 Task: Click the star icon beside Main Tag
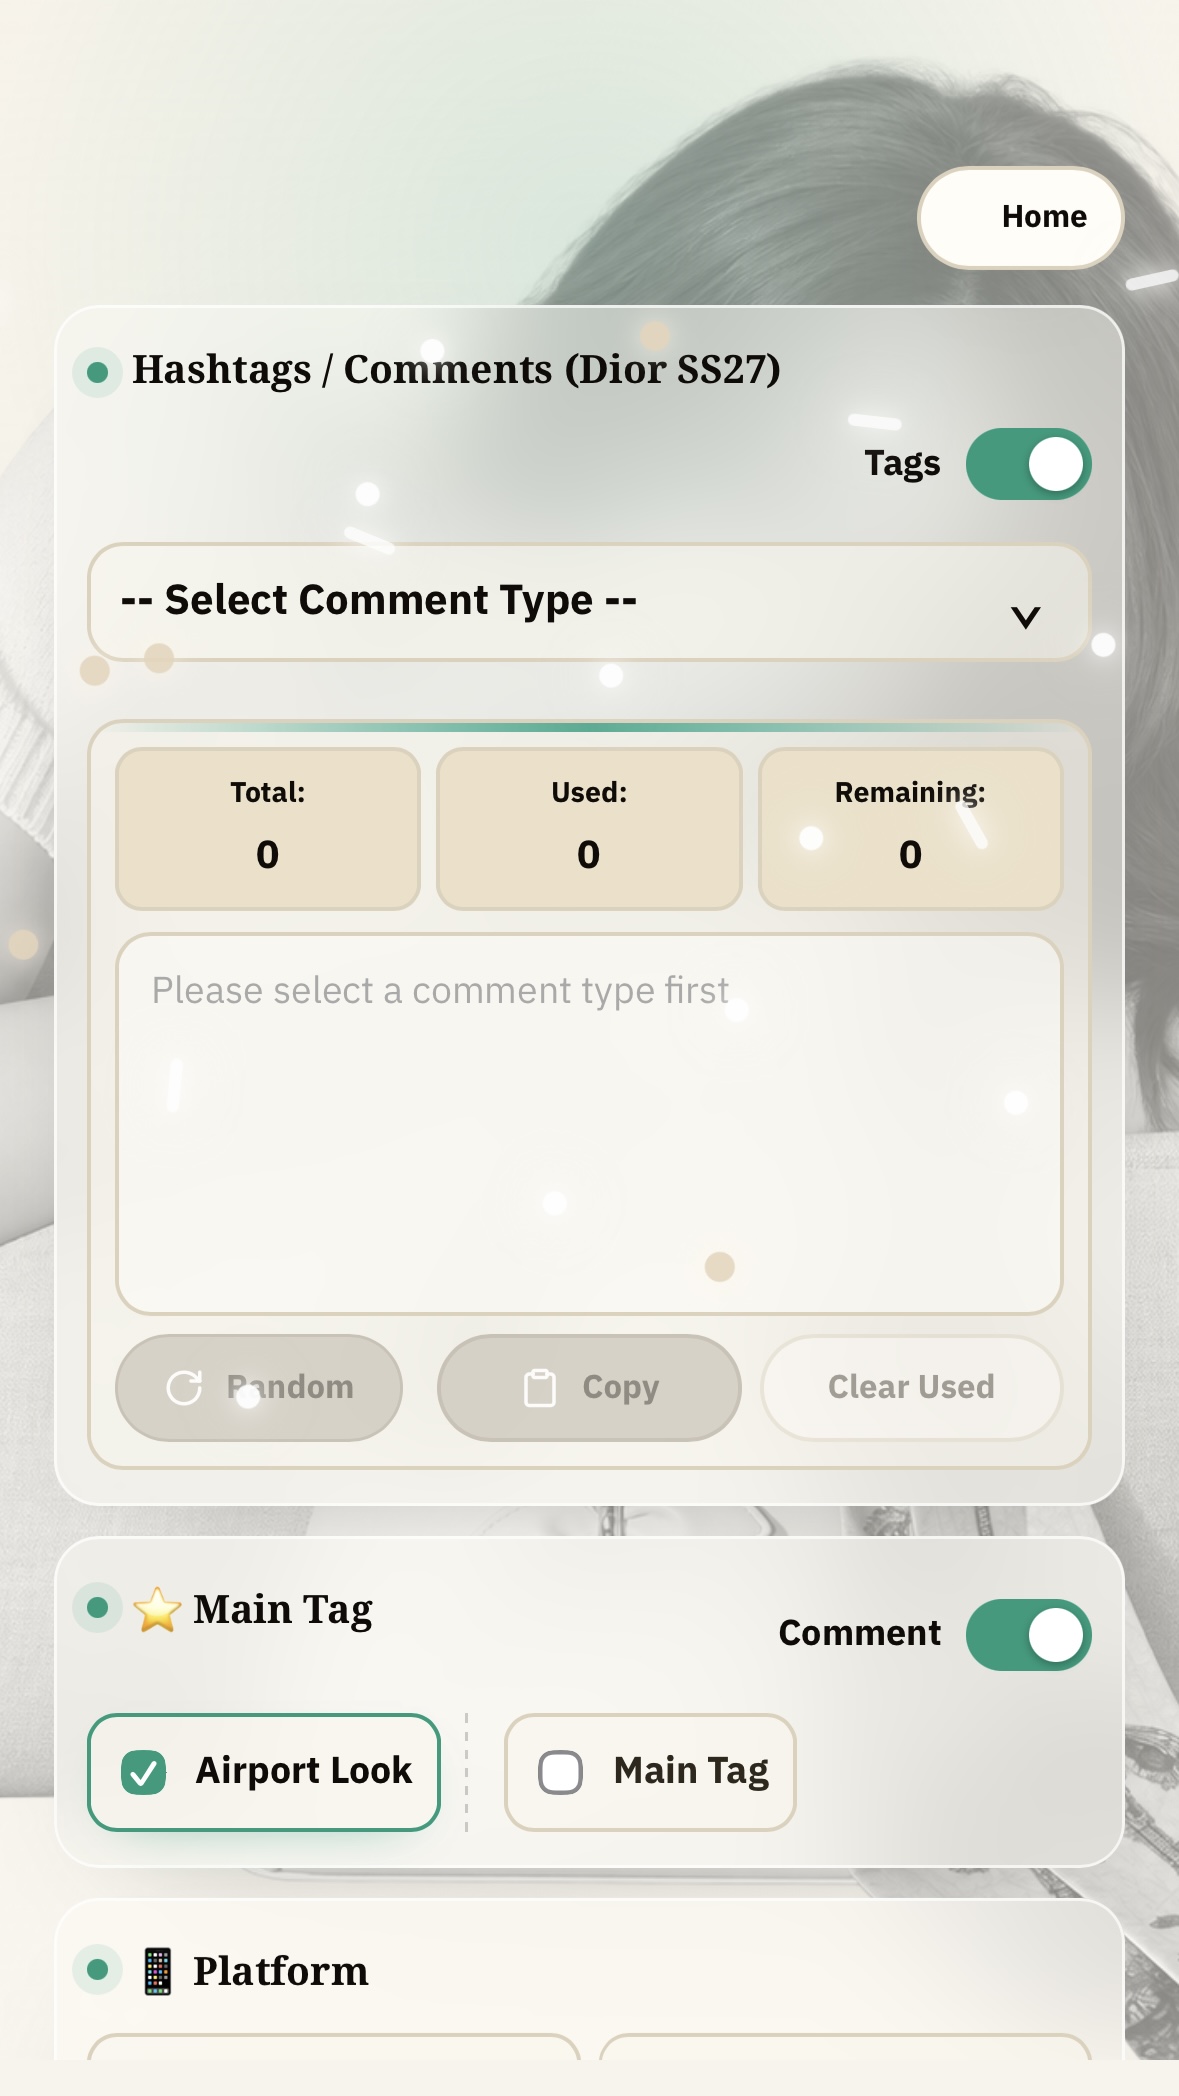(x=157, y=1610)
